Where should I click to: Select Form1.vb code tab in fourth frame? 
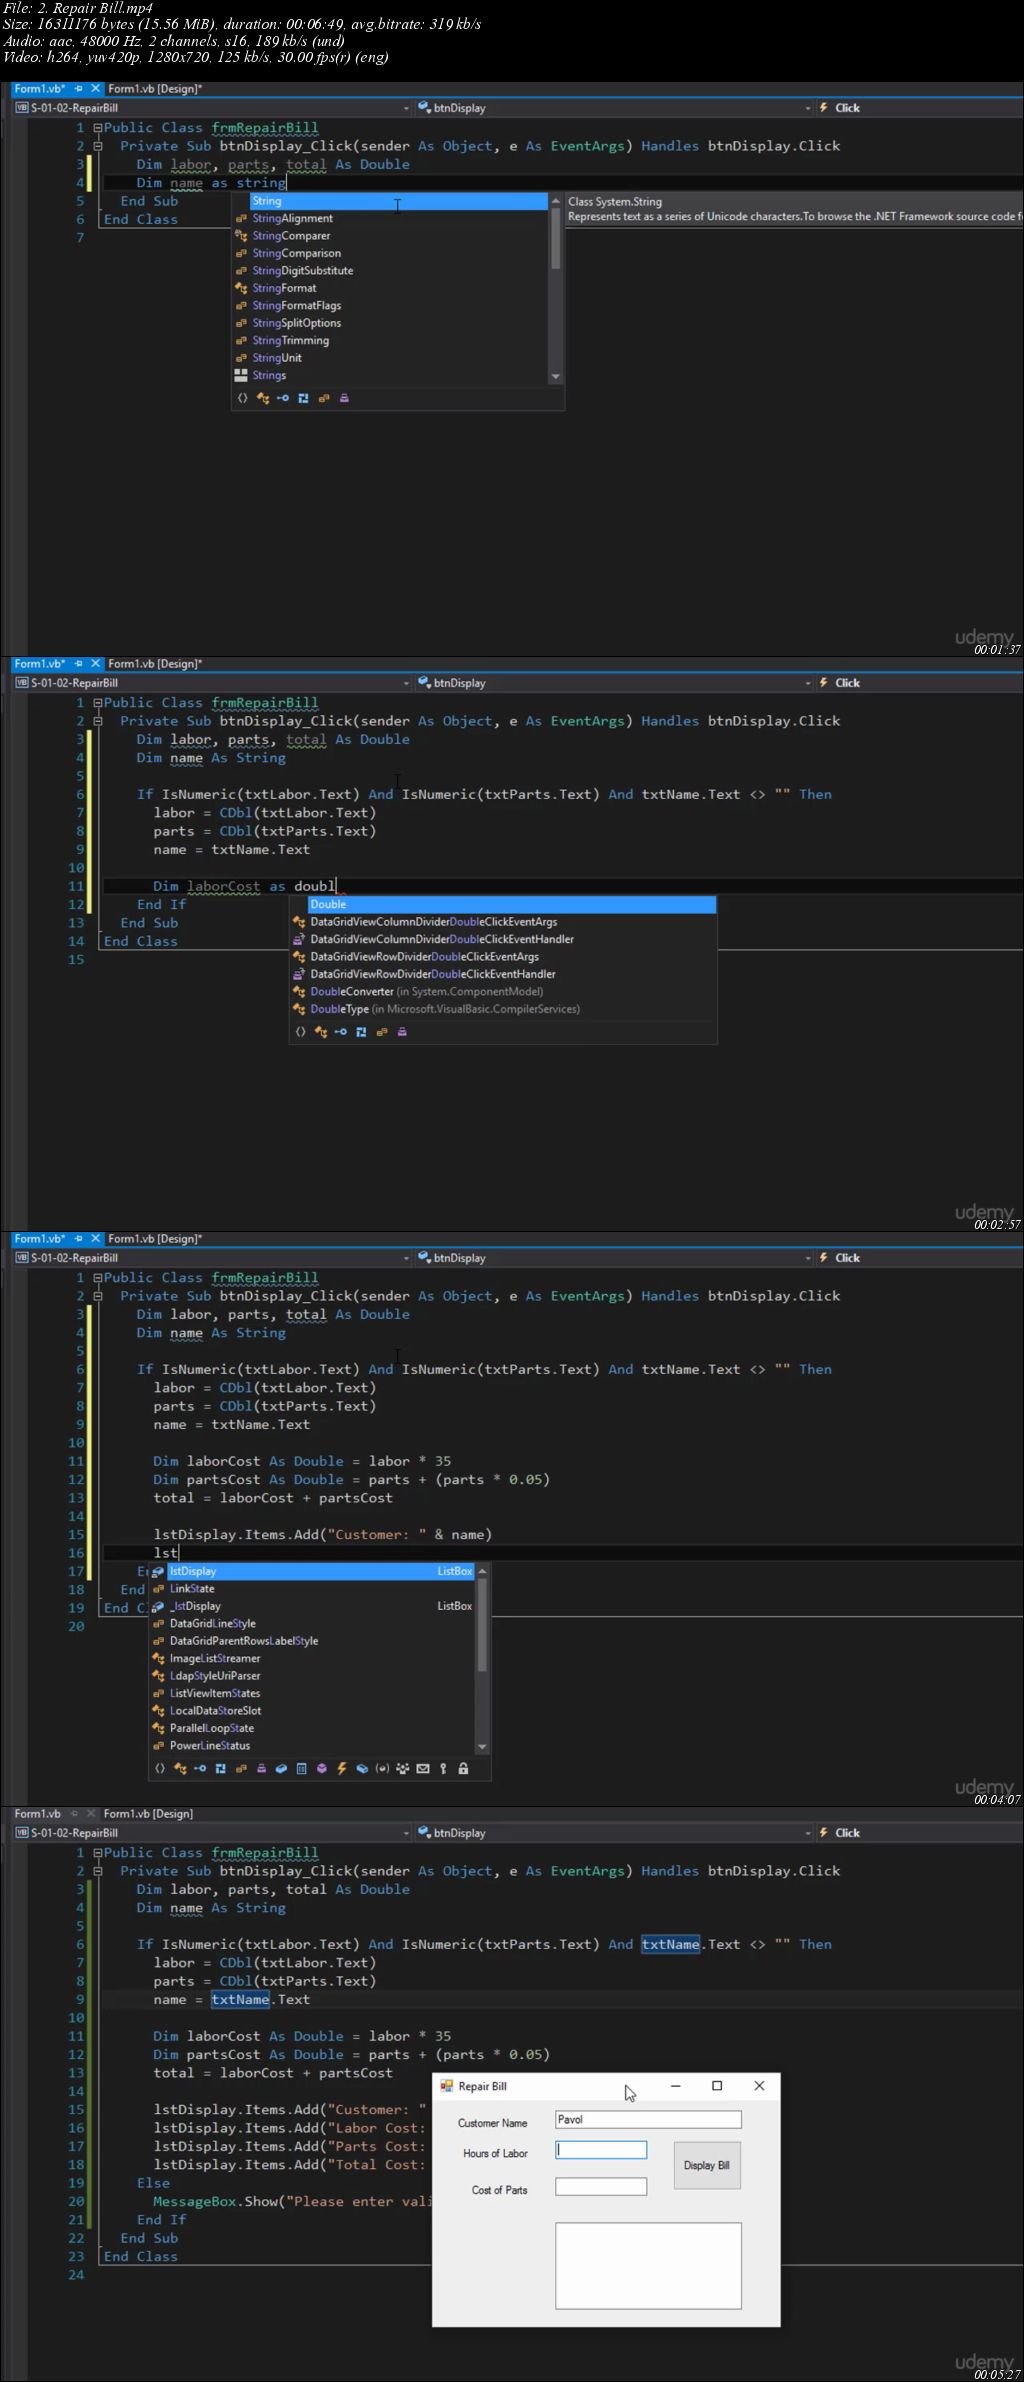(x=37, y=1814)
